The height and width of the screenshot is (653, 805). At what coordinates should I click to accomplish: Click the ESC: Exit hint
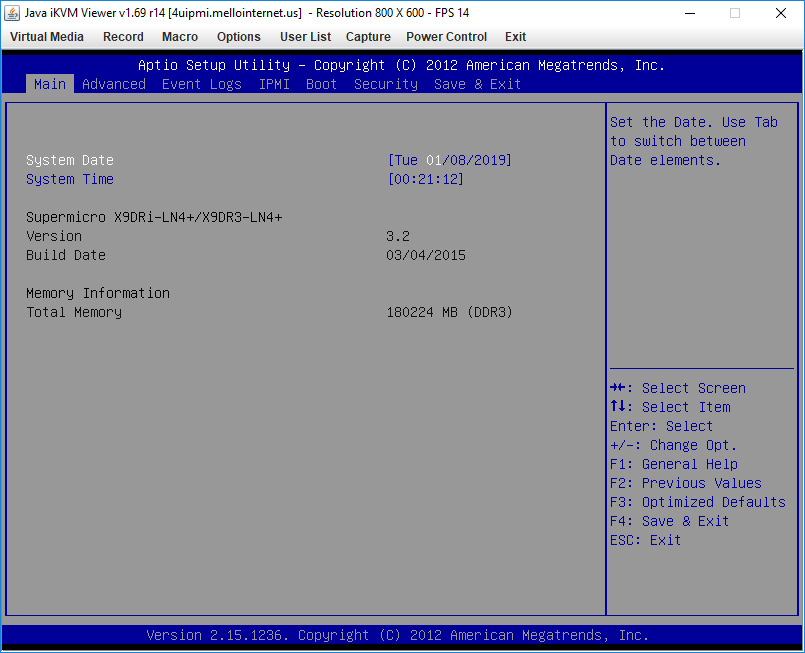(645, 540)
